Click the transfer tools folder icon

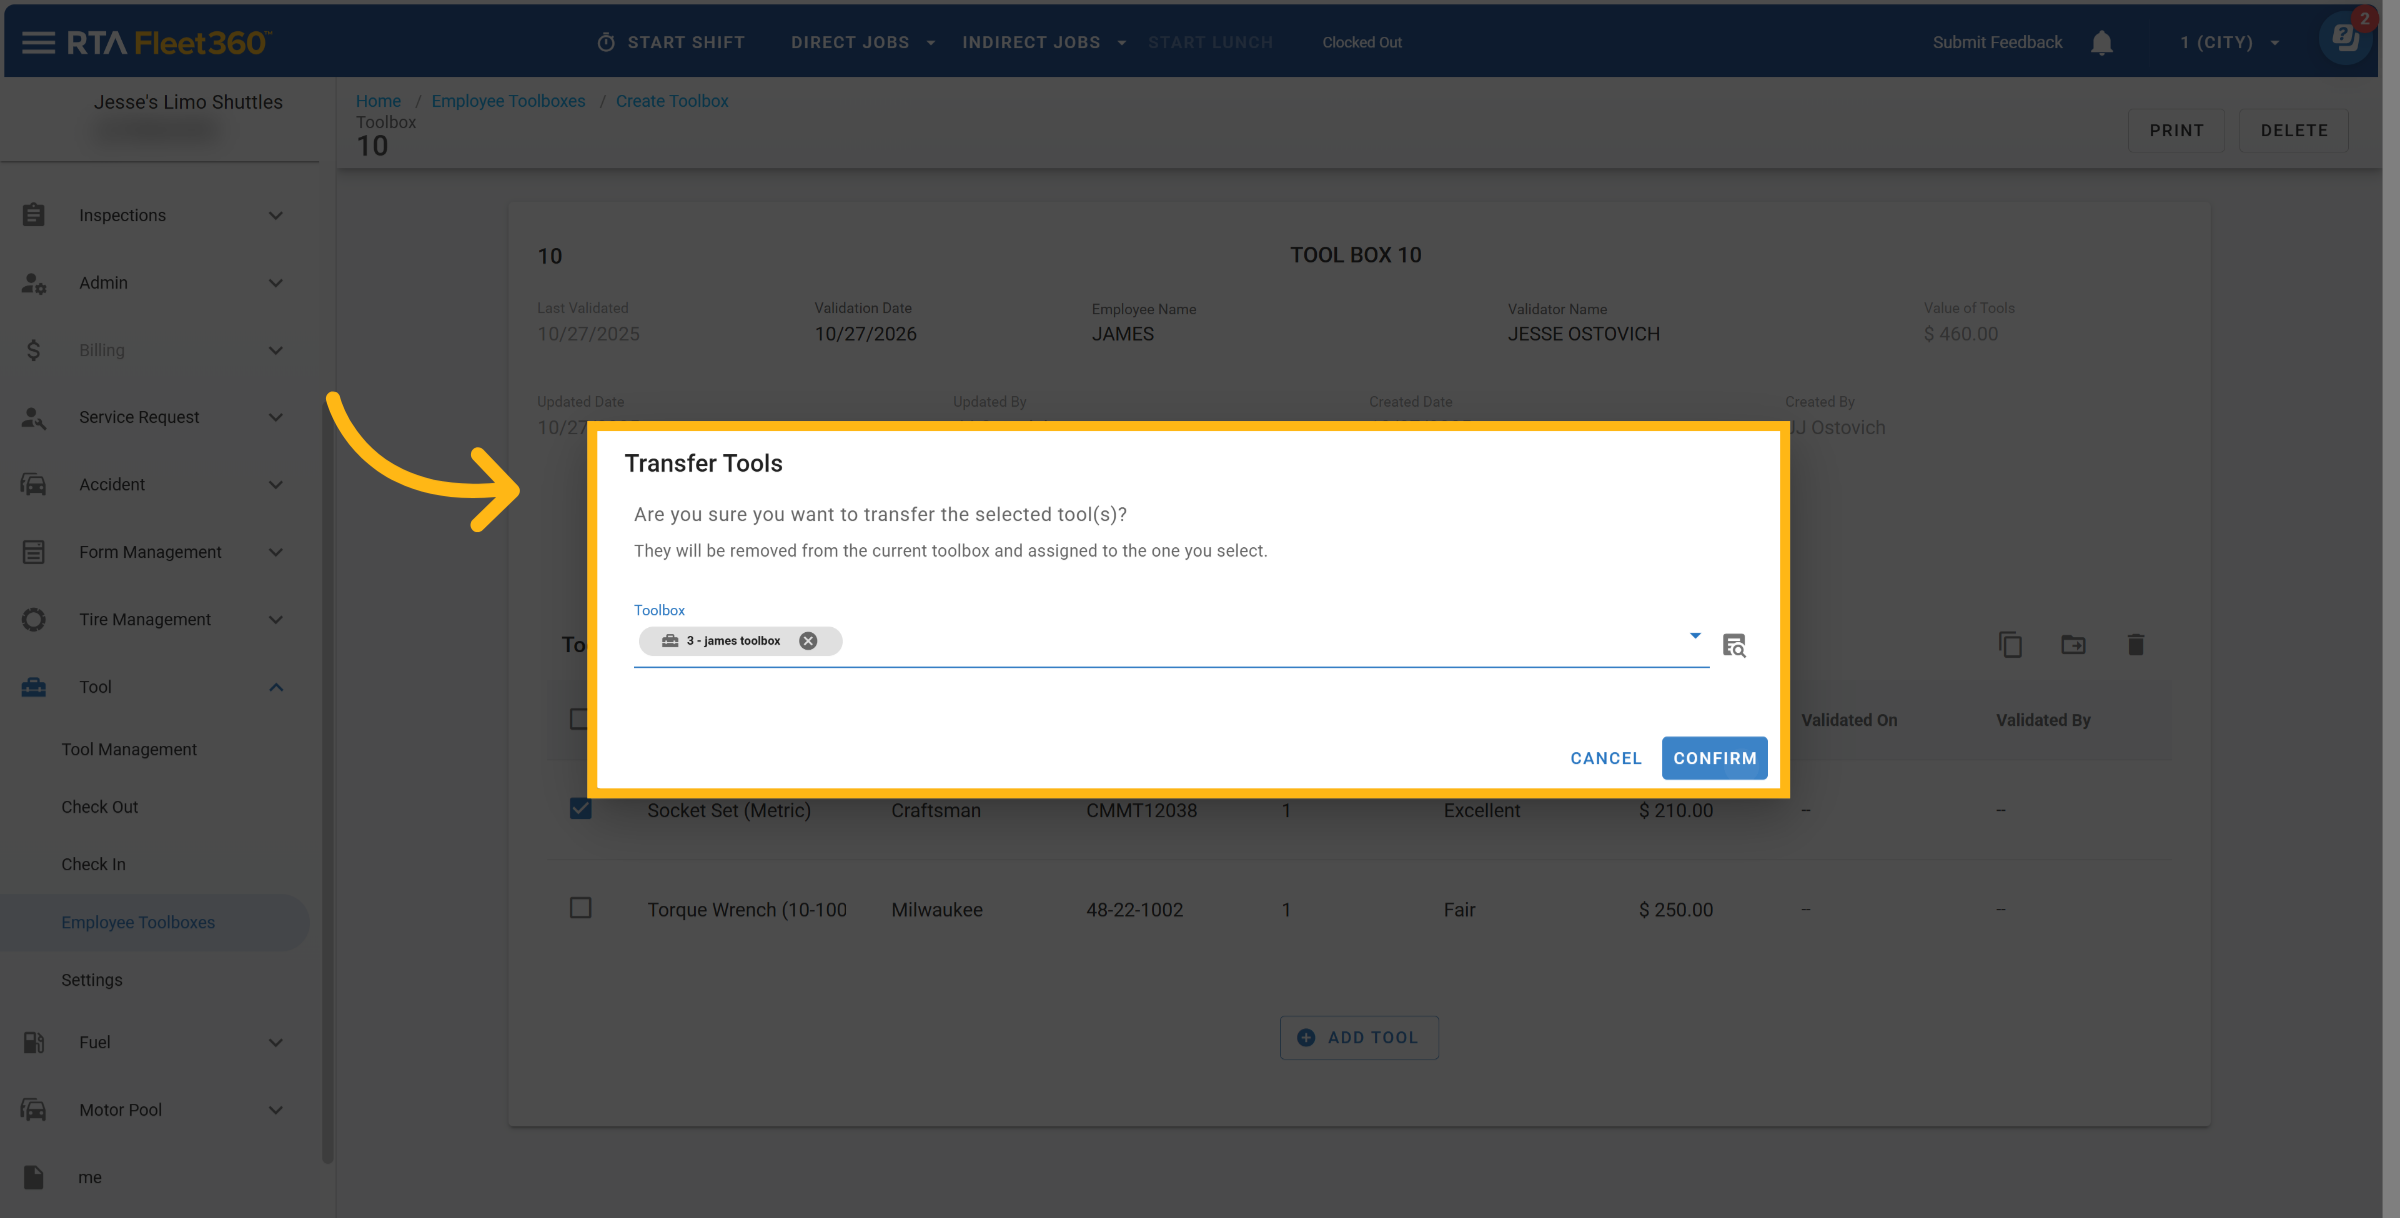2073,645
